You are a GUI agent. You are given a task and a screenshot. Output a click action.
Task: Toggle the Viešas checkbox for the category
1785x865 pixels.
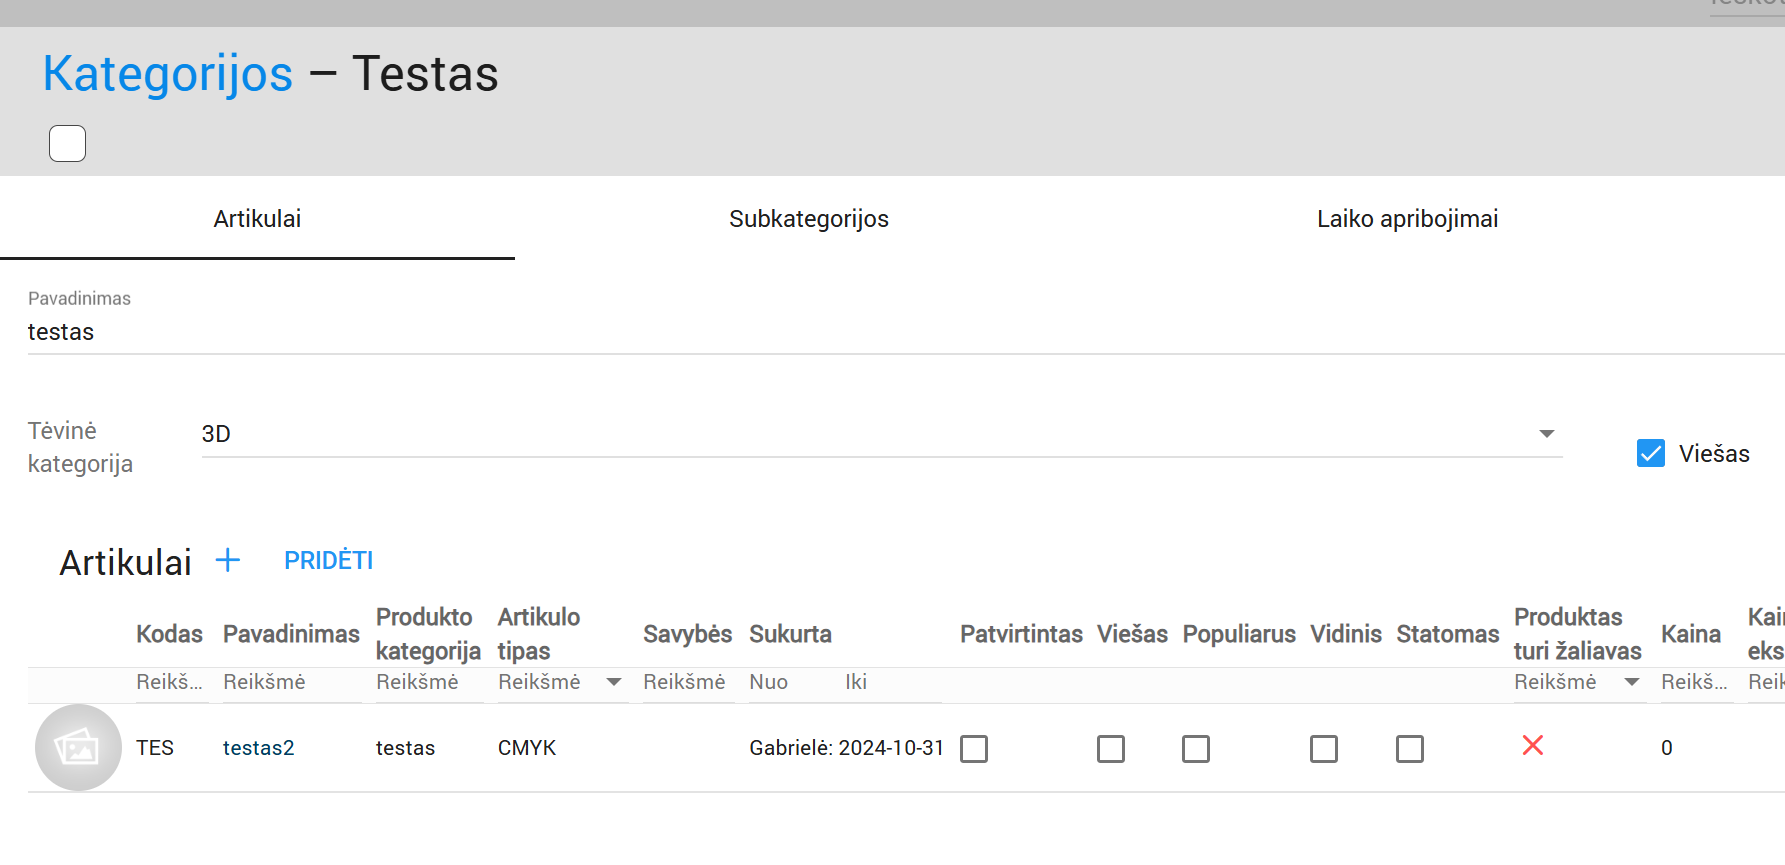pos(1650,453)
